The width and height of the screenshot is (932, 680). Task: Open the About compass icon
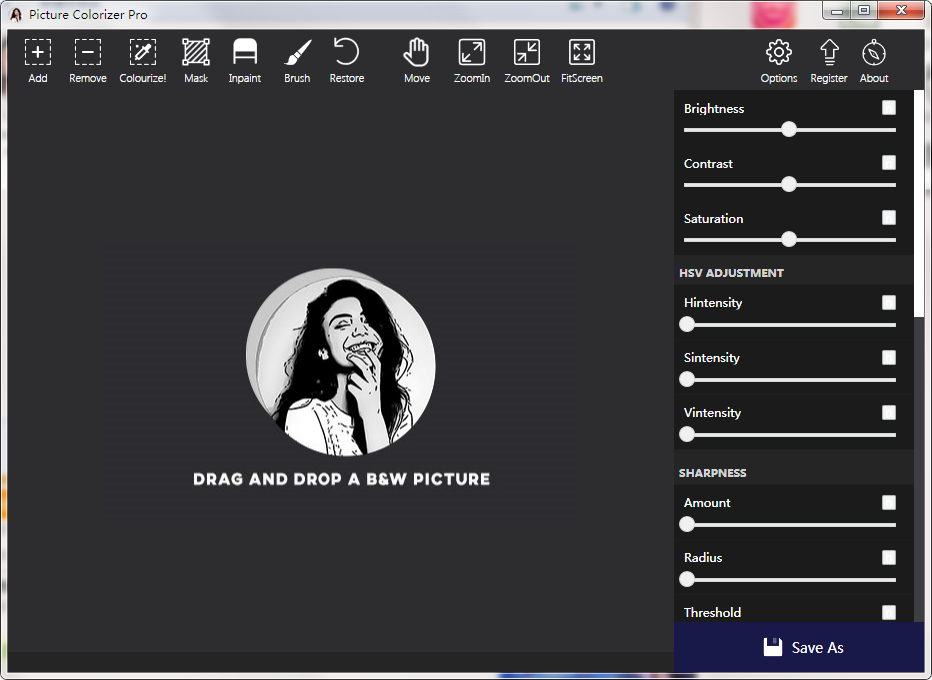click(x=874, y=53)
